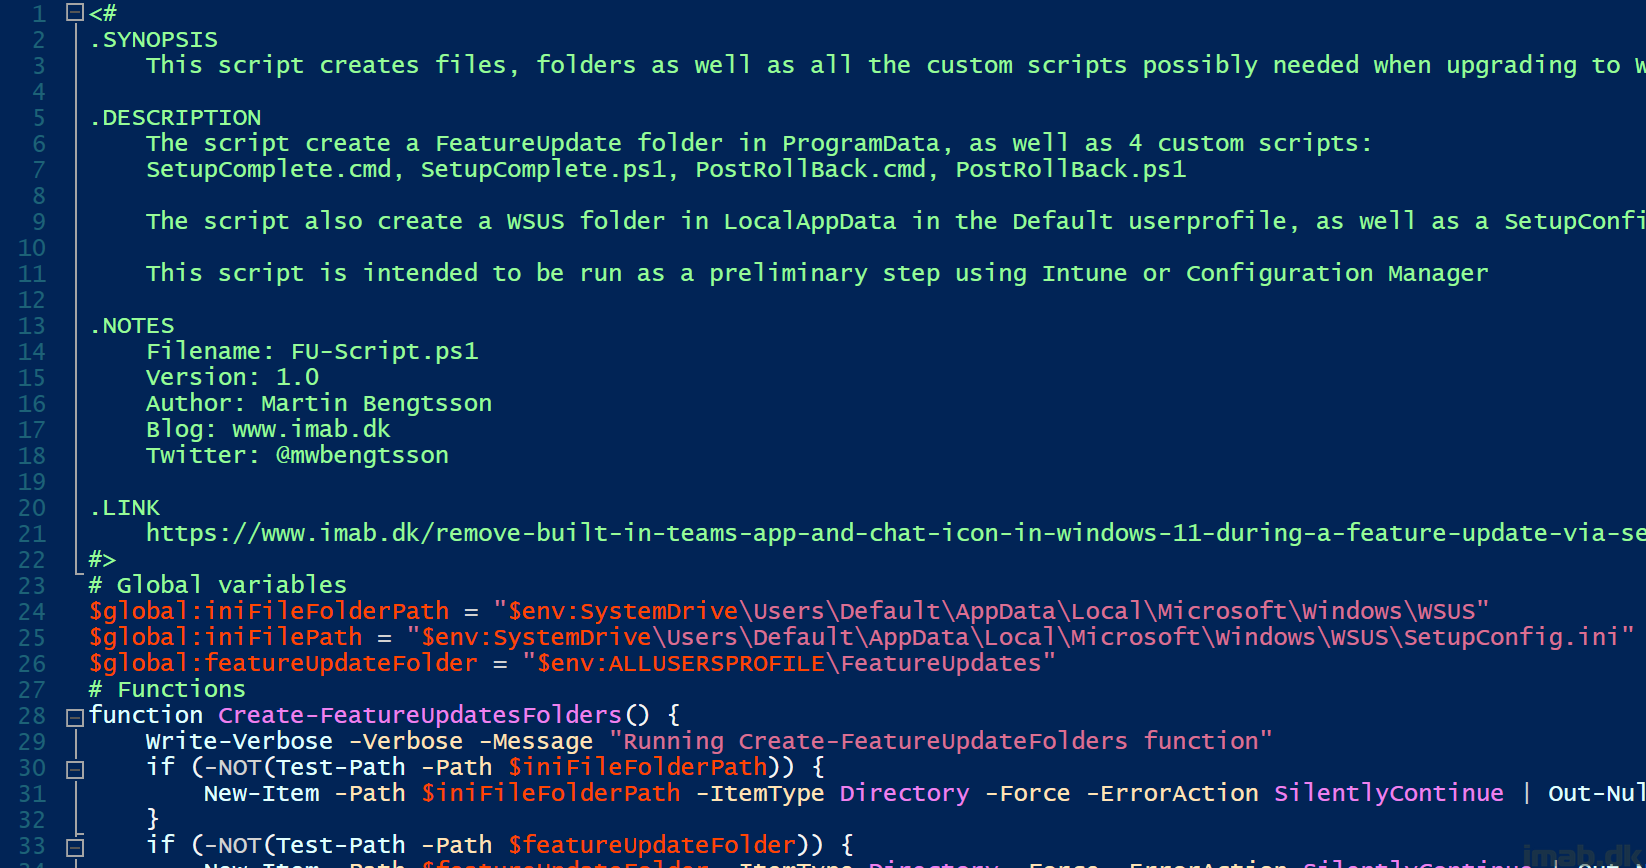Screen dimensions: 1646x868
Task: Place cursor on $global:featureUpdateFolder variable
Action: click(x=284, y=663)
